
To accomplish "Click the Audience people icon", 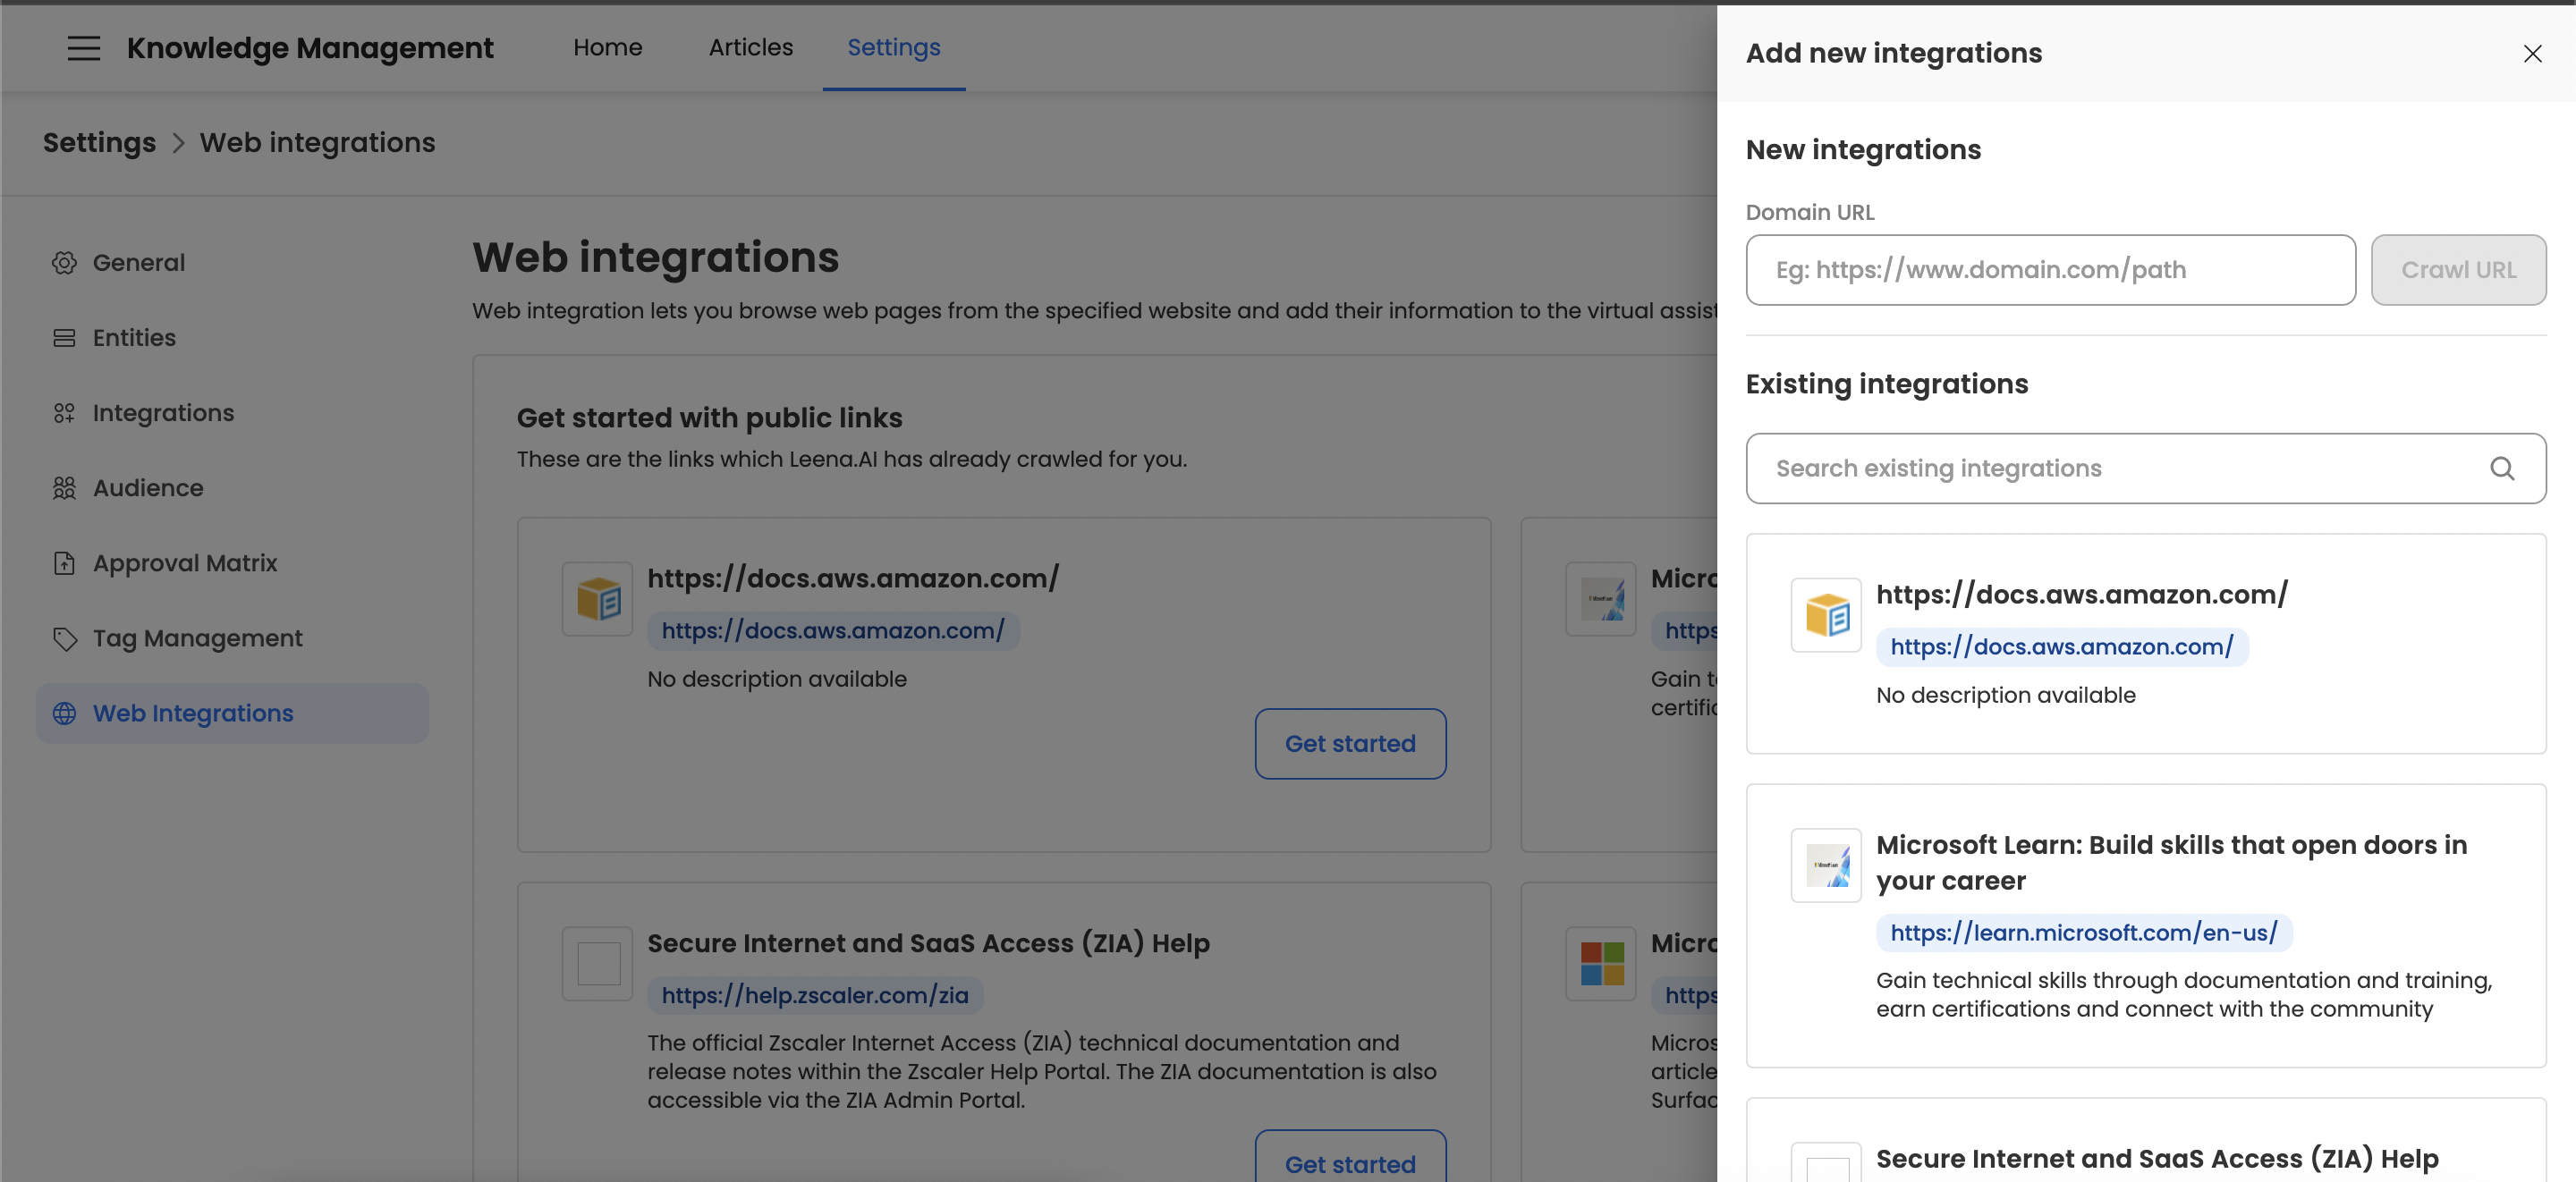I will (x=64, y=488).
